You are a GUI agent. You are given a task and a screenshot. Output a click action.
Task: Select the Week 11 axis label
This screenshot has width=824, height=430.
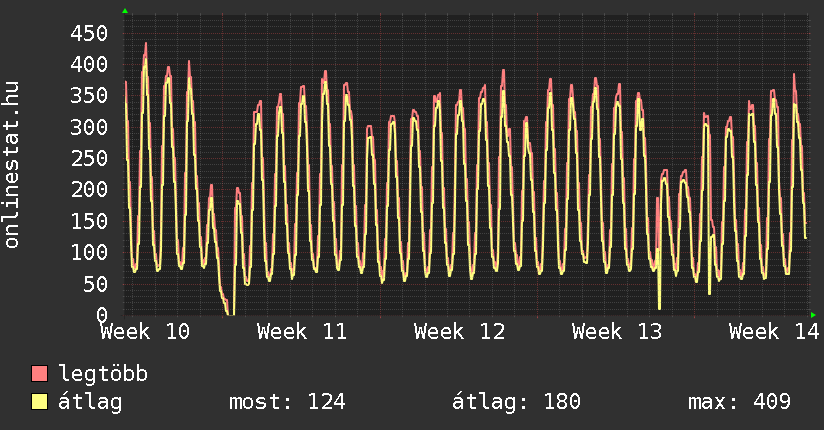[302, 331]
